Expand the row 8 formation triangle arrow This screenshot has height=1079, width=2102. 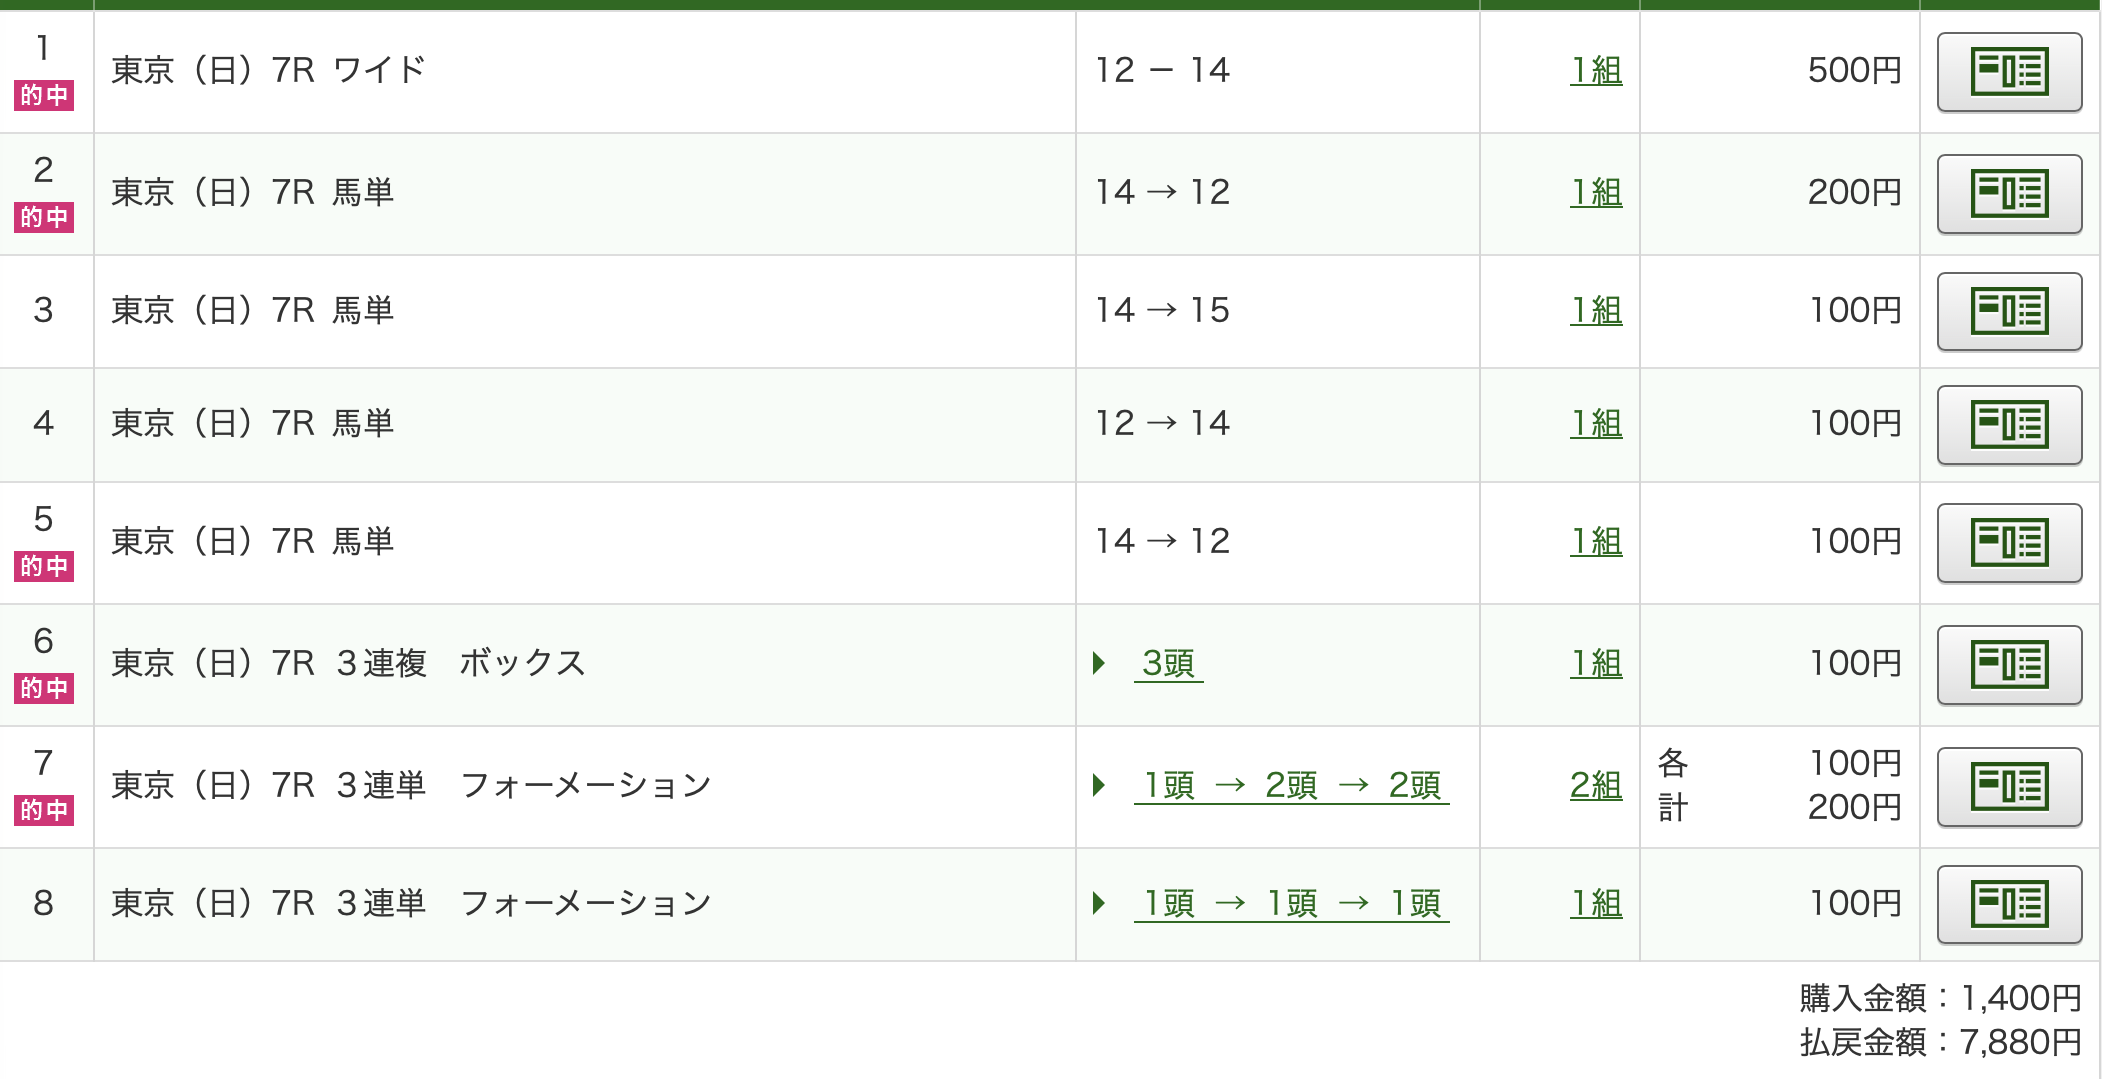point(1099,903)
